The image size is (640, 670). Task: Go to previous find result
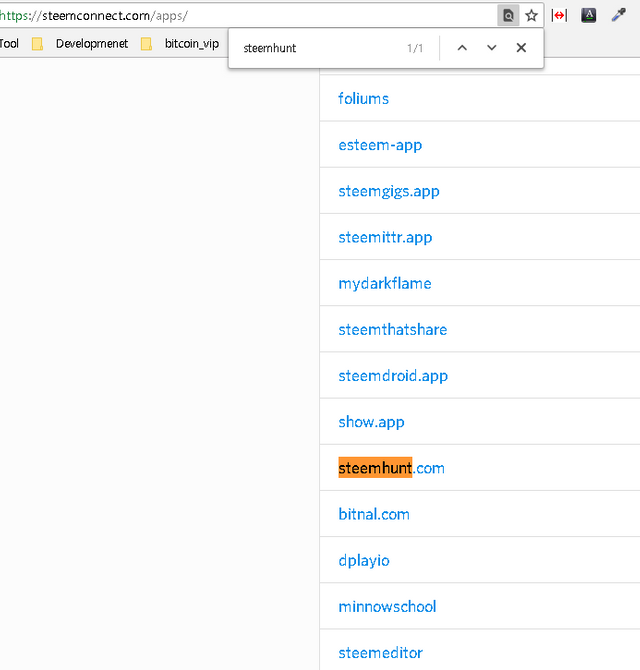tap(462, 48)
